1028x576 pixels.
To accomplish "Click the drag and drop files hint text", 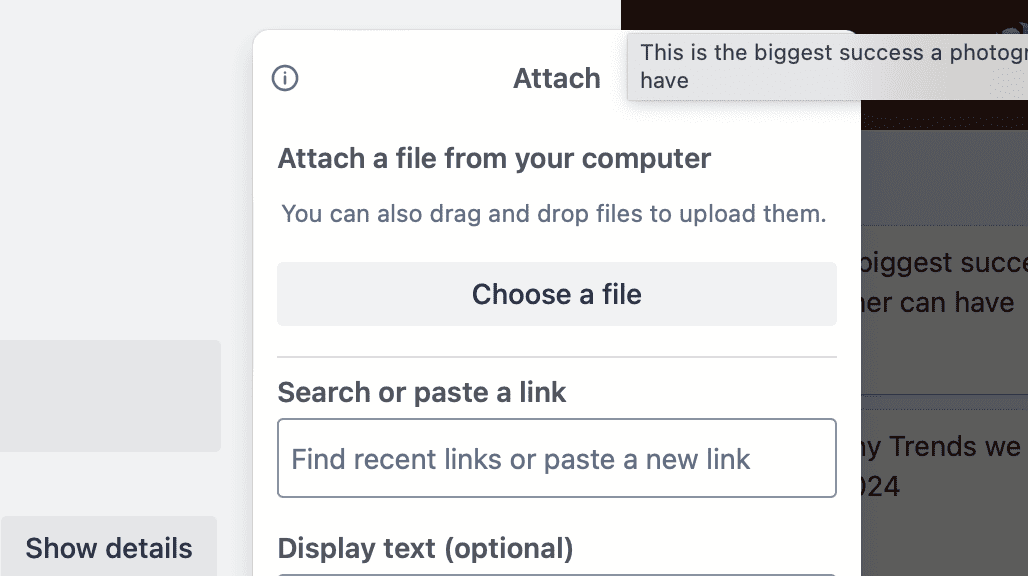I will coord(554,213).
